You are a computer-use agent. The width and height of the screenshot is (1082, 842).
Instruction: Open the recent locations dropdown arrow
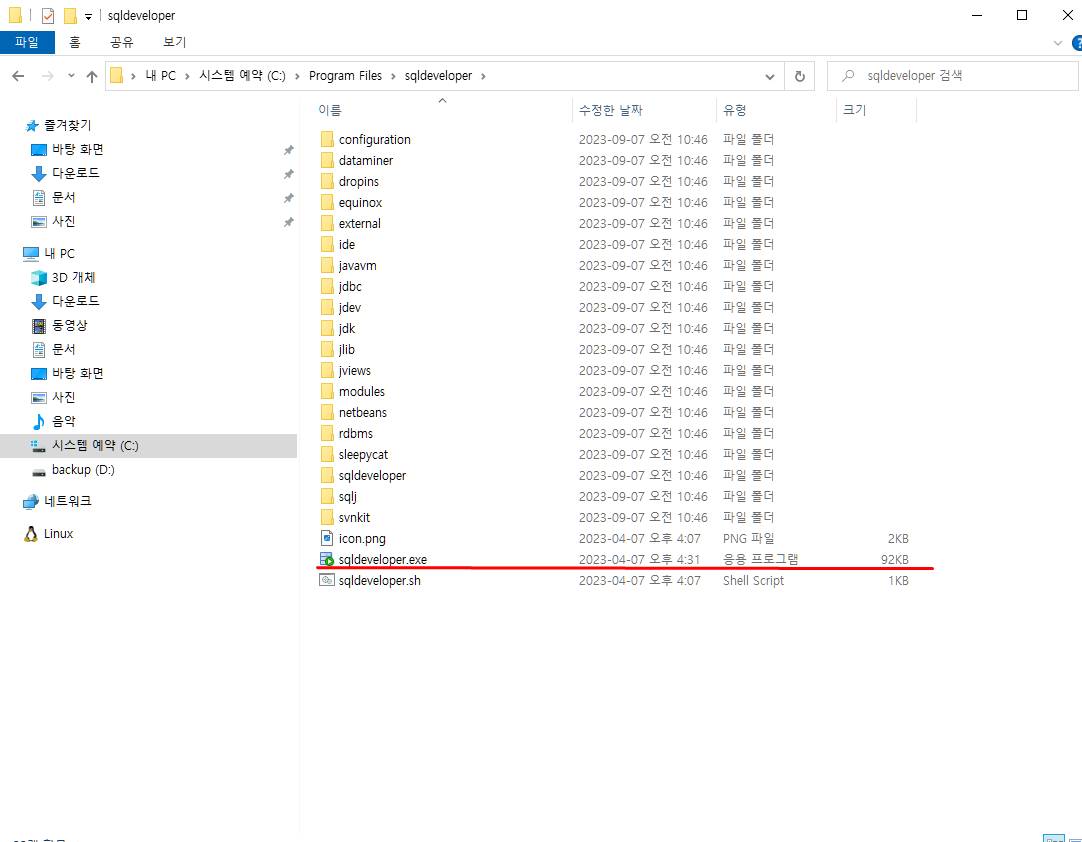(71, 76)
